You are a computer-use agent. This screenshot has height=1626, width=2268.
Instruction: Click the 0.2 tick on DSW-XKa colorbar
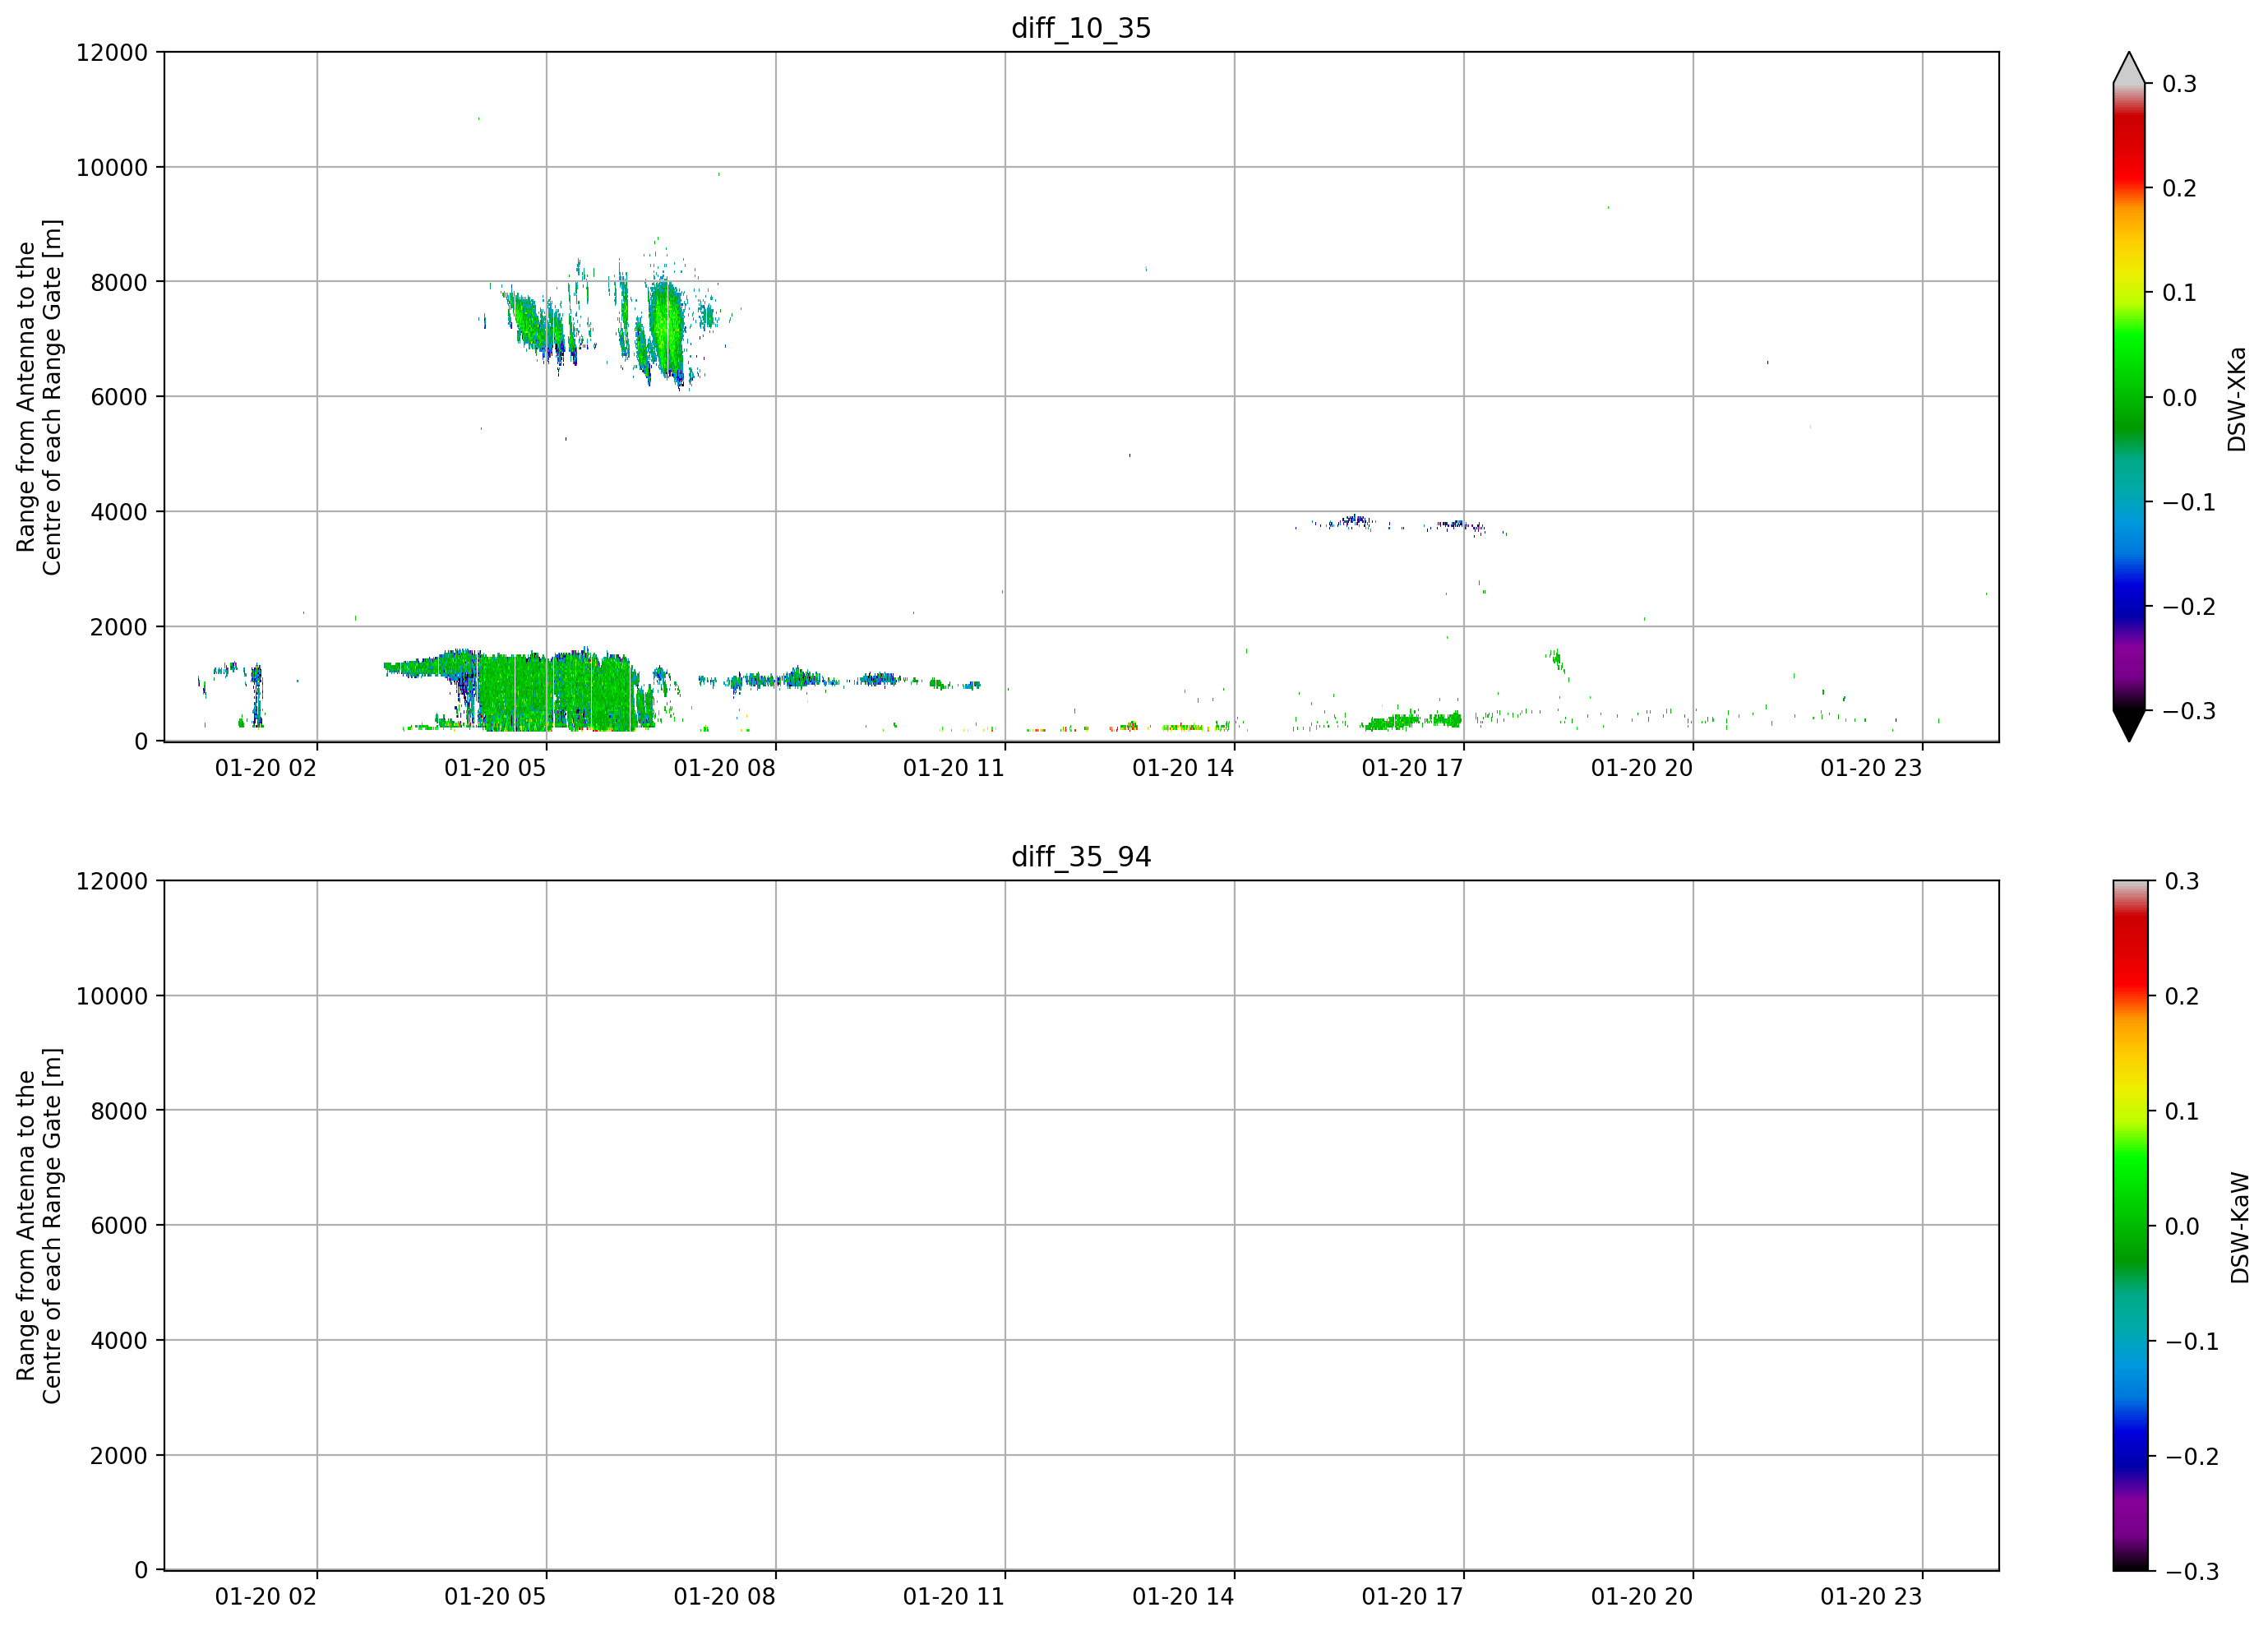click(x=2179, y=189)
